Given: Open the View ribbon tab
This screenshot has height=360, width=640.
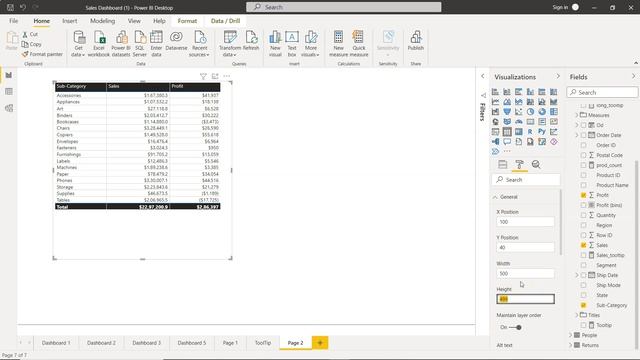Looking at the screenshot, I should (x=134, y=21).
